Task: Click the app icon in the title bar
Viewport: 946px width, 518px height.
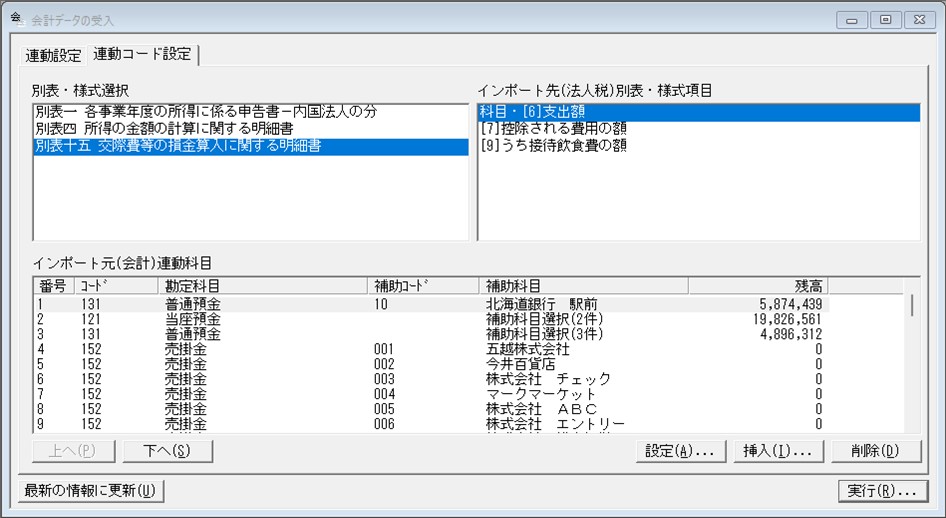Action: [x=17, y=18]
